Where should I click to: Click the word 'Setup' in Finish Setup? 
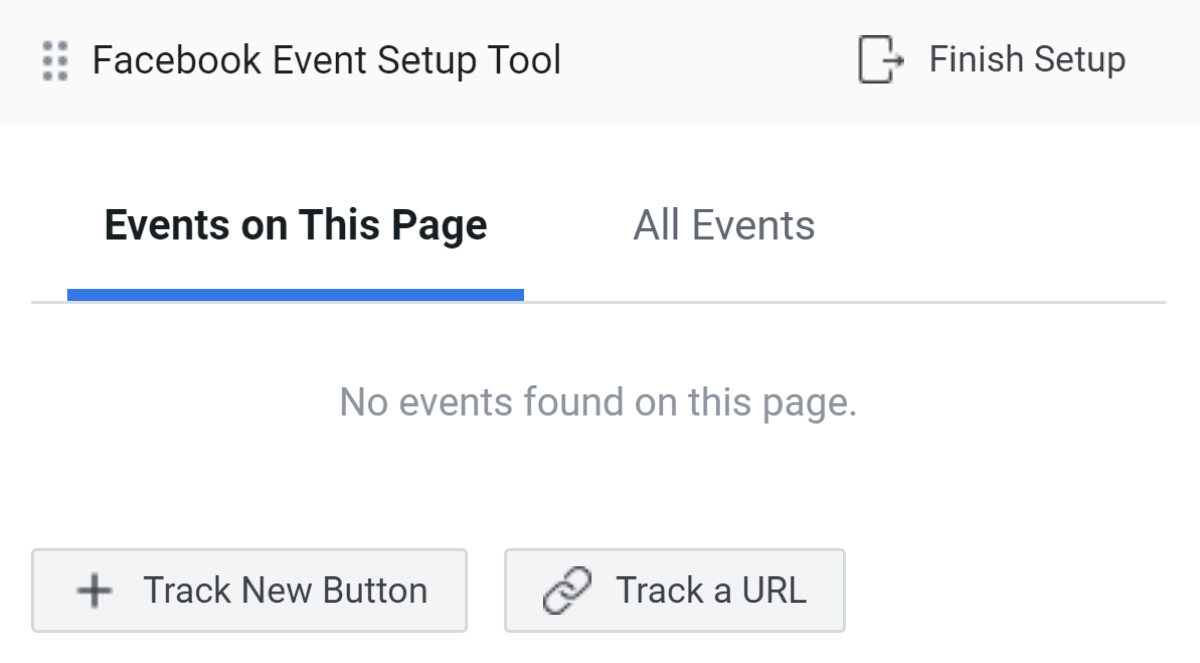point(1080,60)
